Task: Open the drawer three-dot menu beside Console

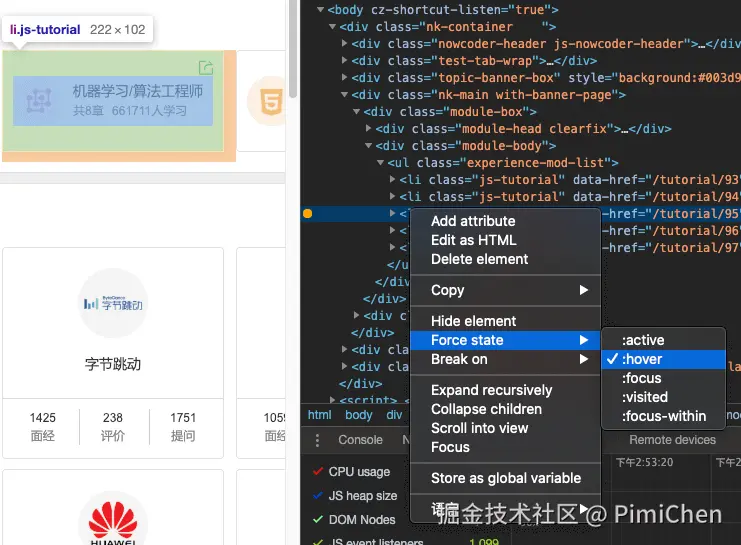Action: point(317,440)
